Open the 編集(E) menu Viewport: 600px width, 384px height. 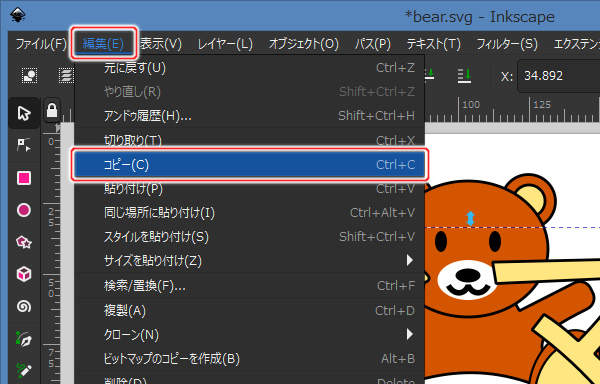[x=103, y=43]
